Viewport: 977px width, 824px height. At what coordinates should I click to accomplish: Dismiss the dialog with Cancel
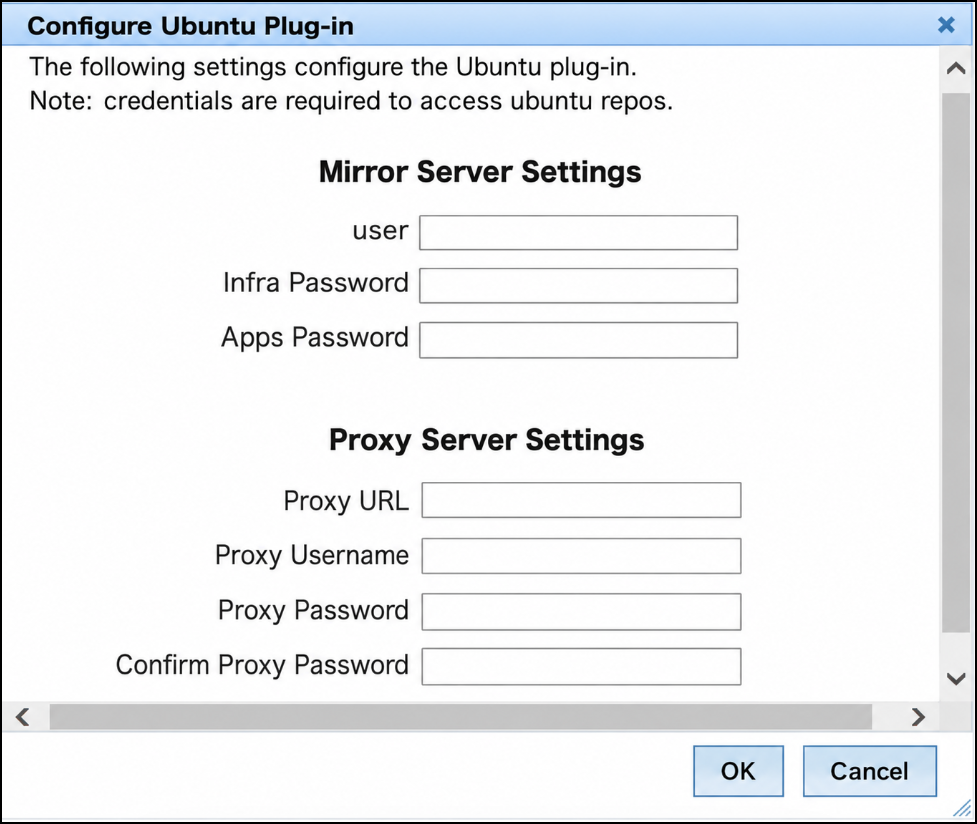(x=869, y=771)
